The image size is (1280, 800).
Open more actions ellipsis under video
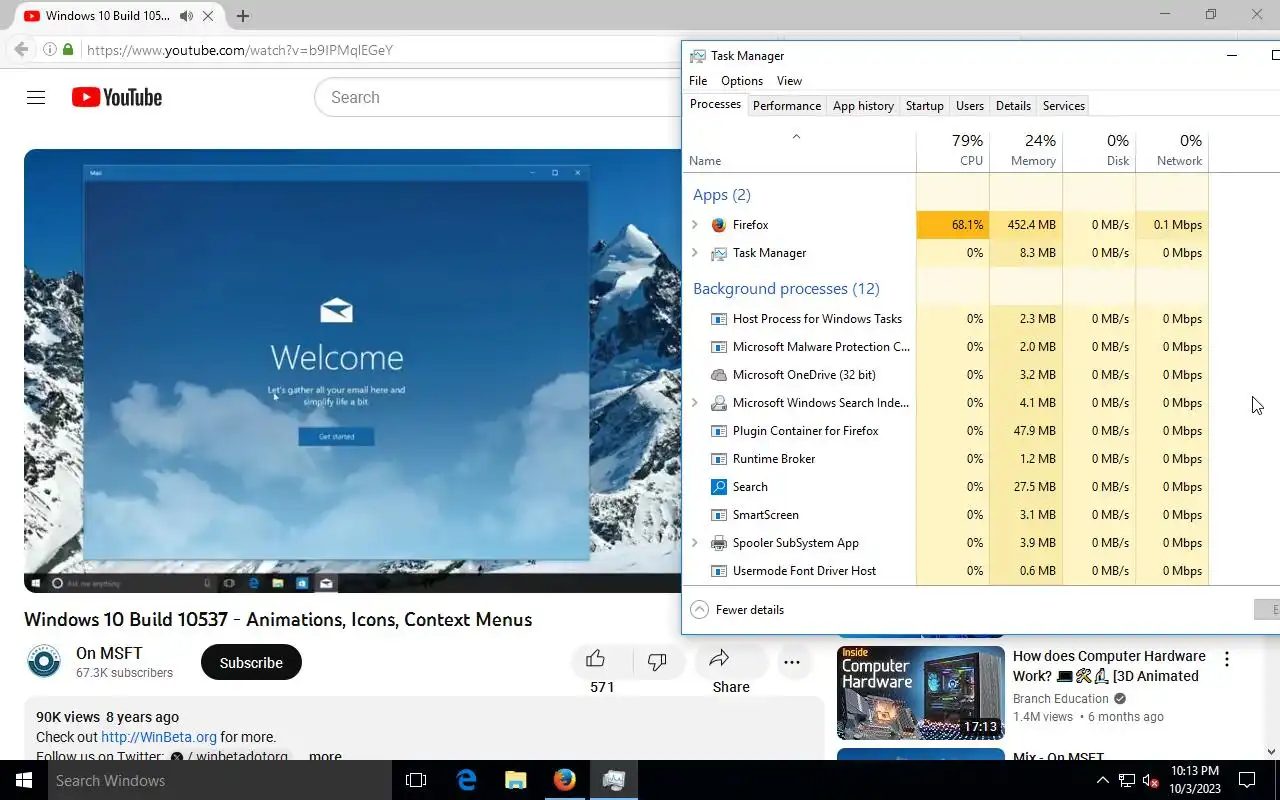pos(792,662)
